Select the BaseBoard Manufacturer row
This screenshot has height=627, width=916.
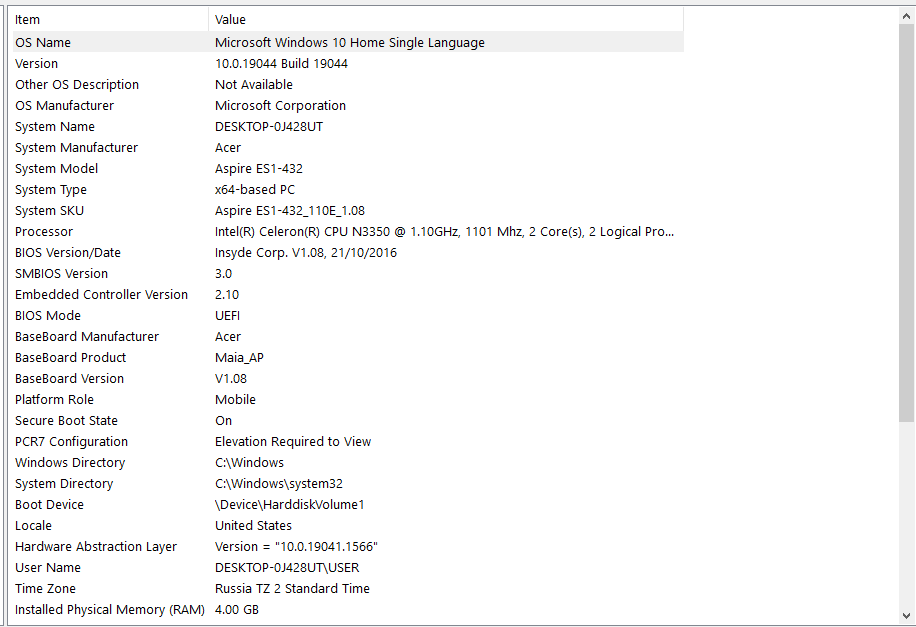click(348, 337)
